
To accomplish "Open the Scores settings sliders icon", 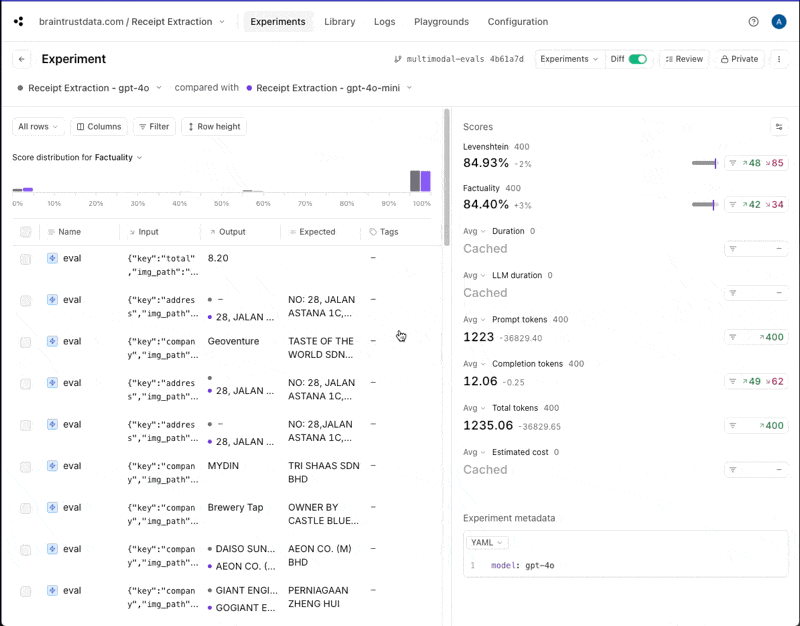I will click(779, 127).
